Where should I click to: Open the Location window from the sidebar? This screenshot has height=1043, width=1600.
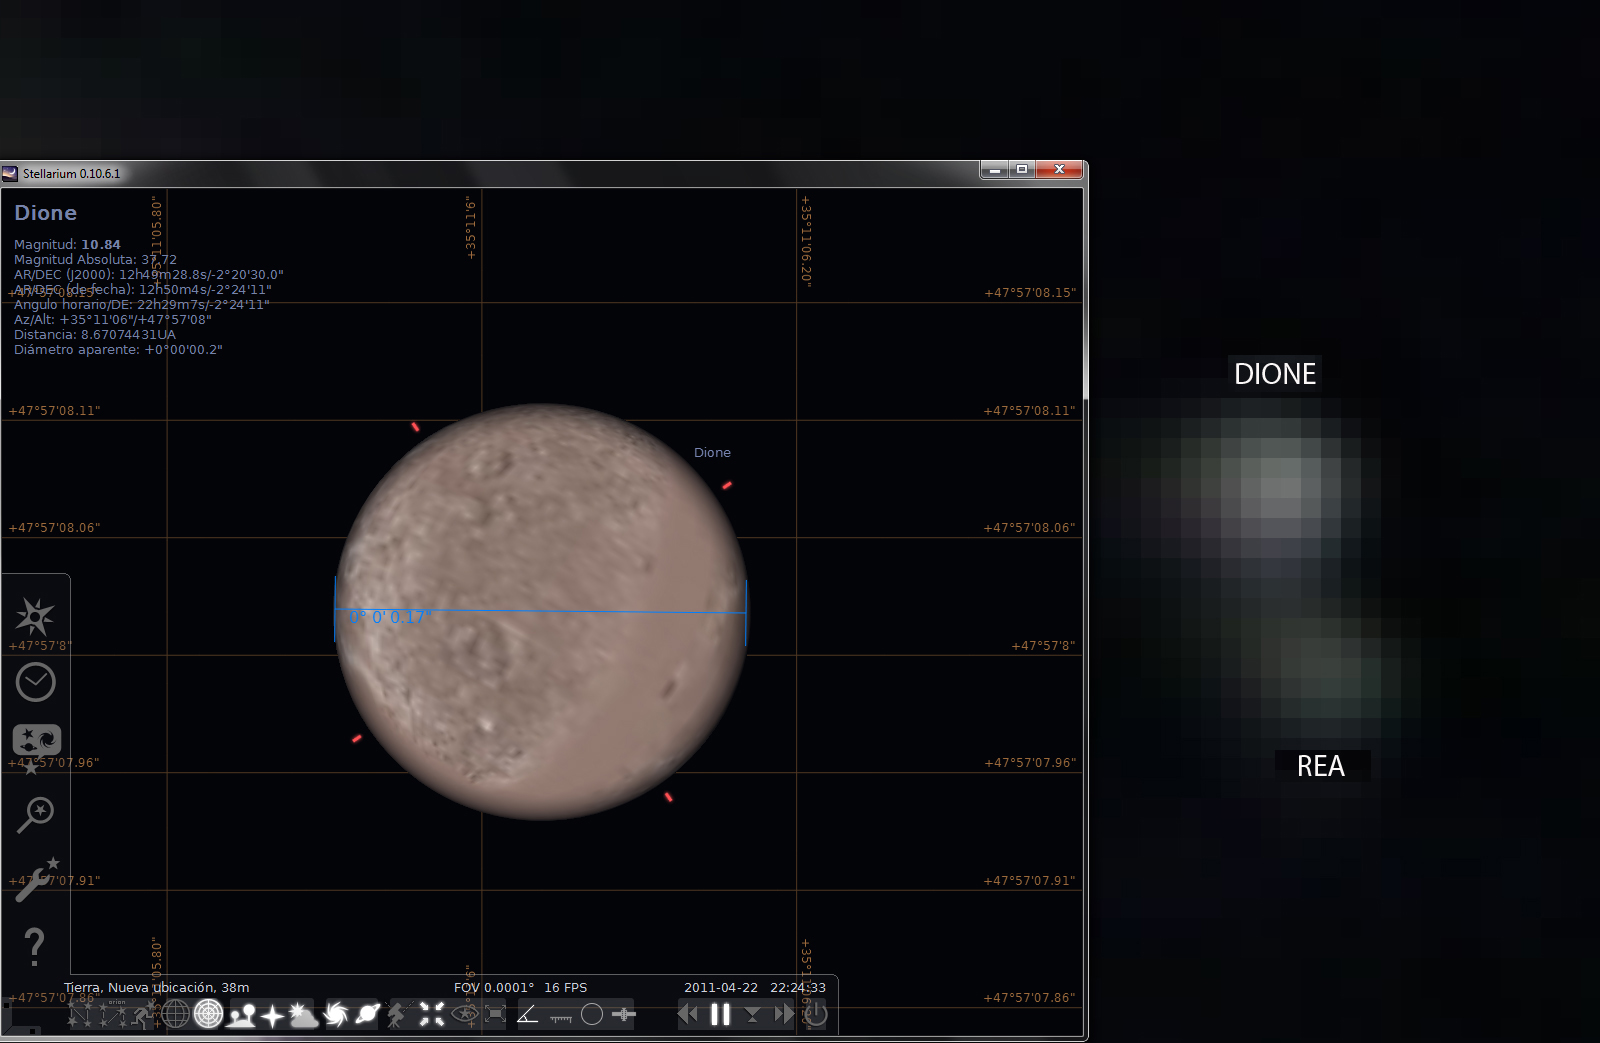35,617
